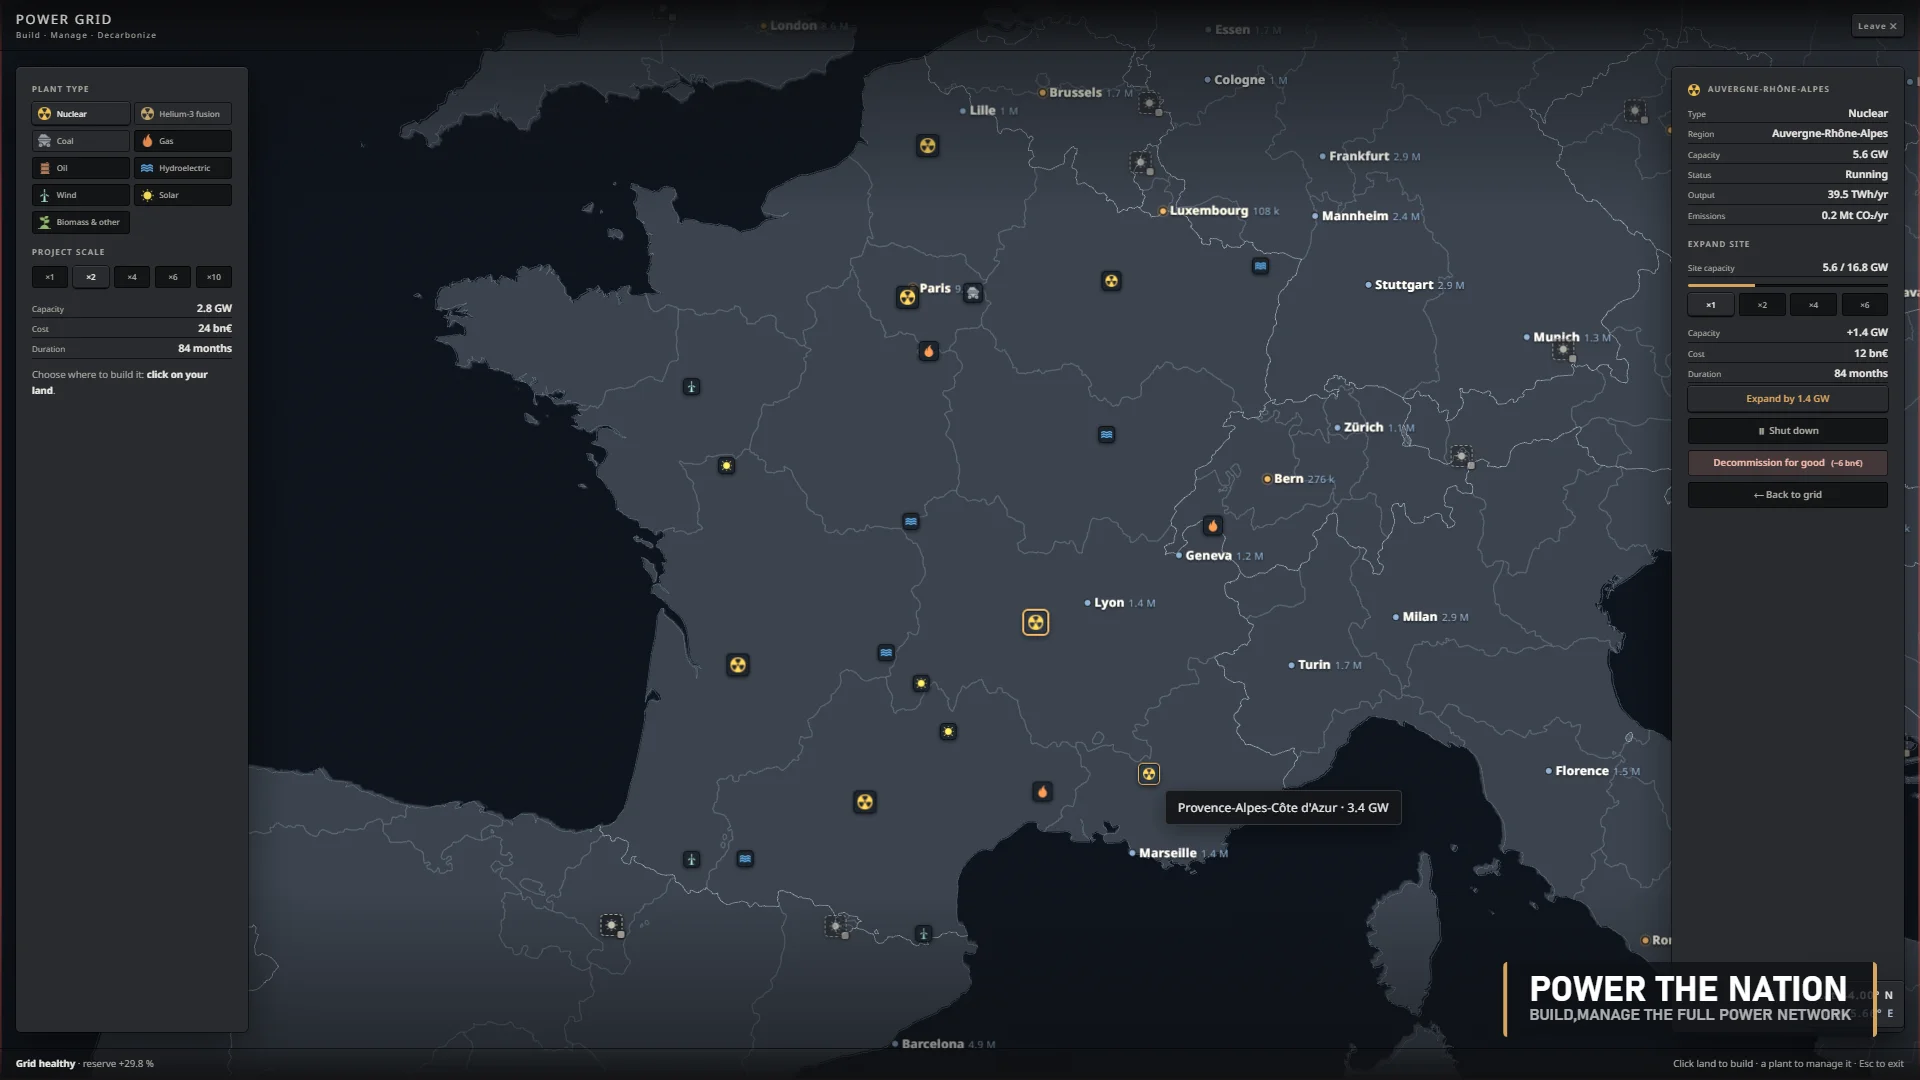Open the nuclear plant icon south of Luxembourg
The width and height of the screenshot is (1920, 1080).
click(x=1111, y=281)
